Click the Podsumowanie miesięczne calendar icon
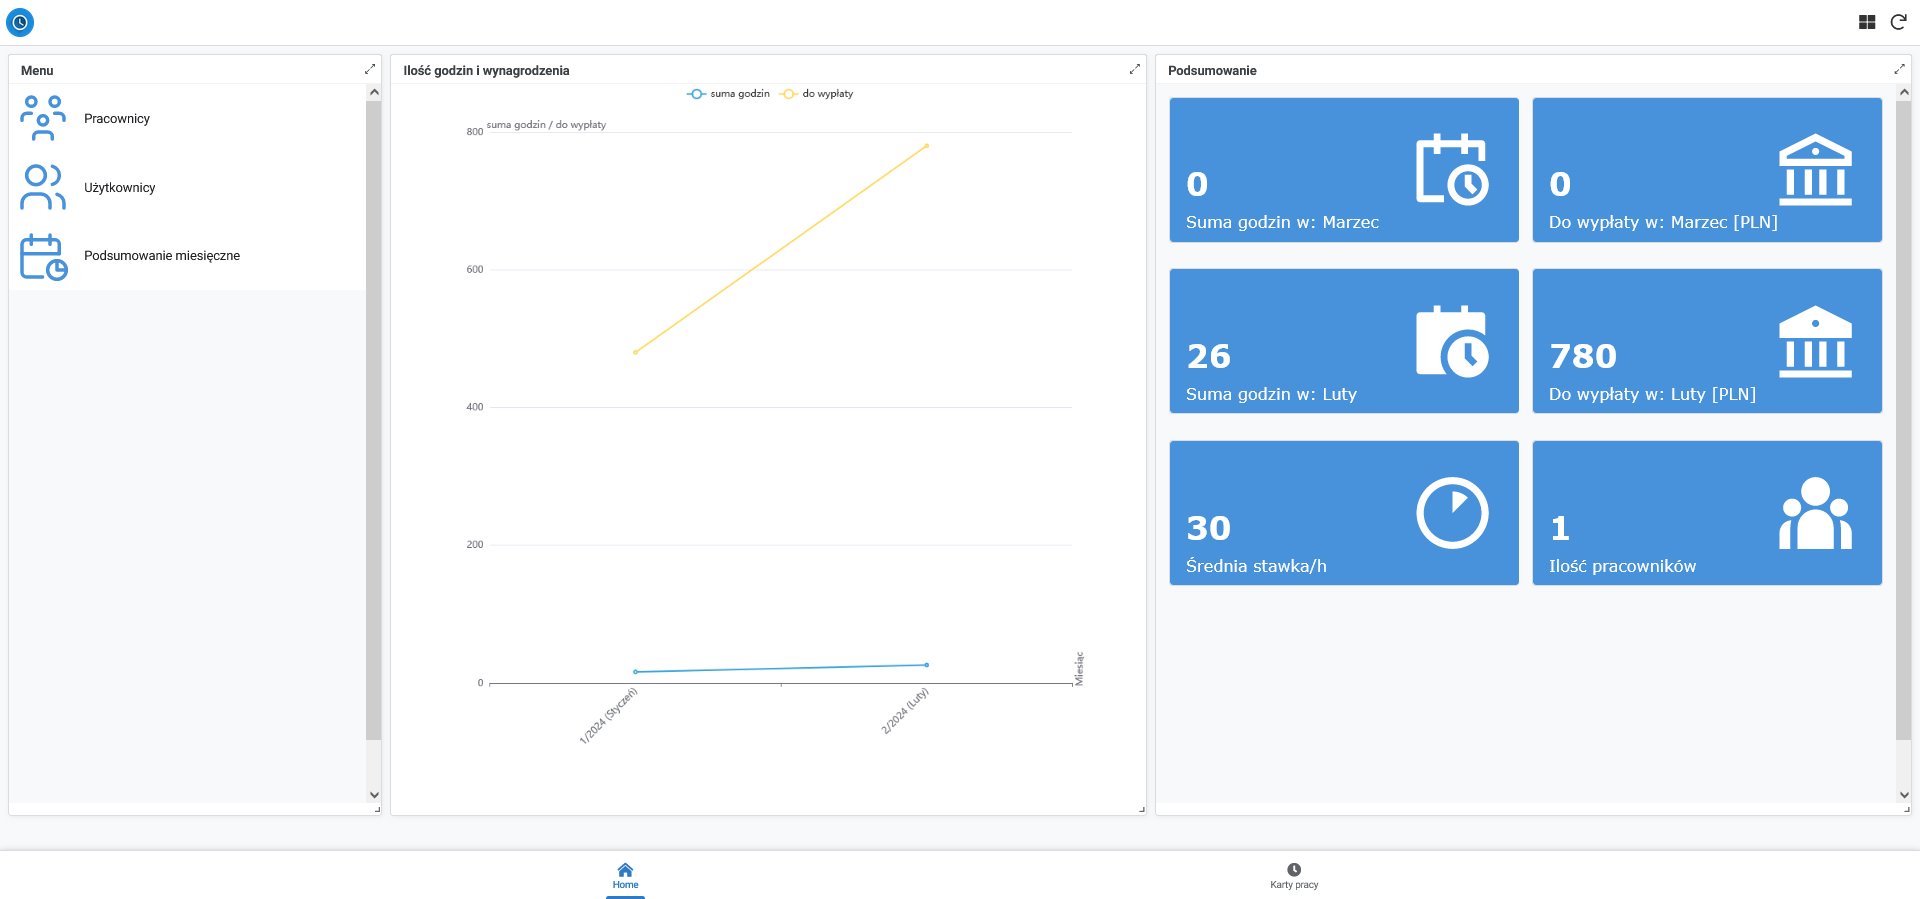This screenshot has width=1920, height=899. (x=43, y=256)
